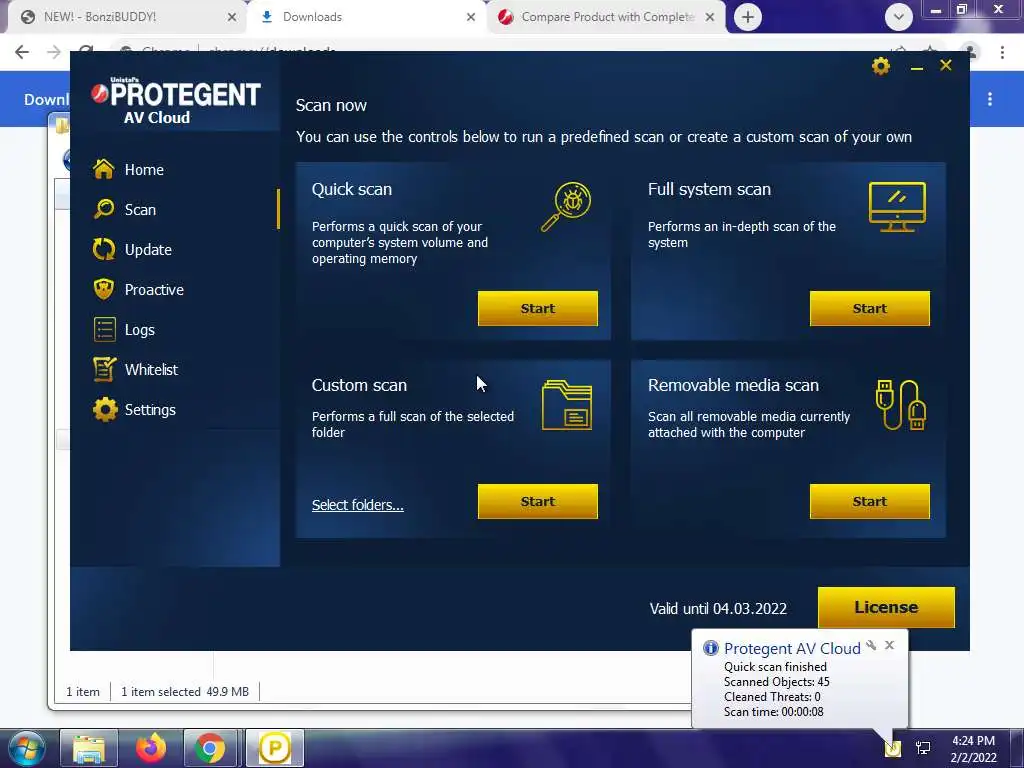Launch Firefox from the taskbar
This screenshot has height=768, width=1024.
point(151,748)
